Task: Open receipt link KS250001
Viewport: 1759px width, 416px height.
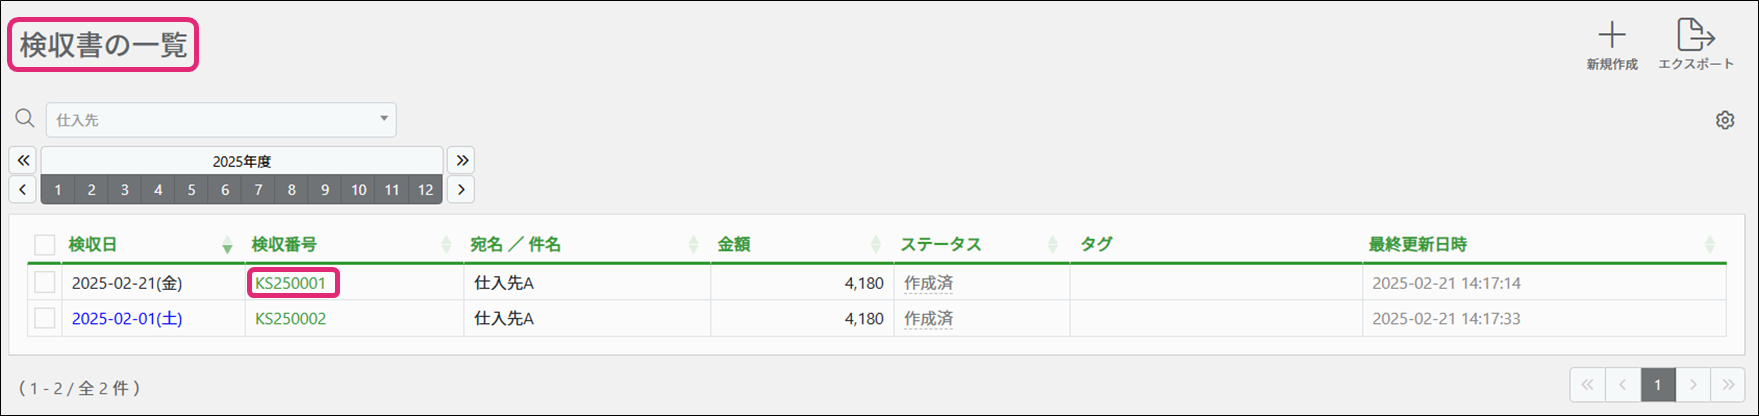Action: click(291, 283)
